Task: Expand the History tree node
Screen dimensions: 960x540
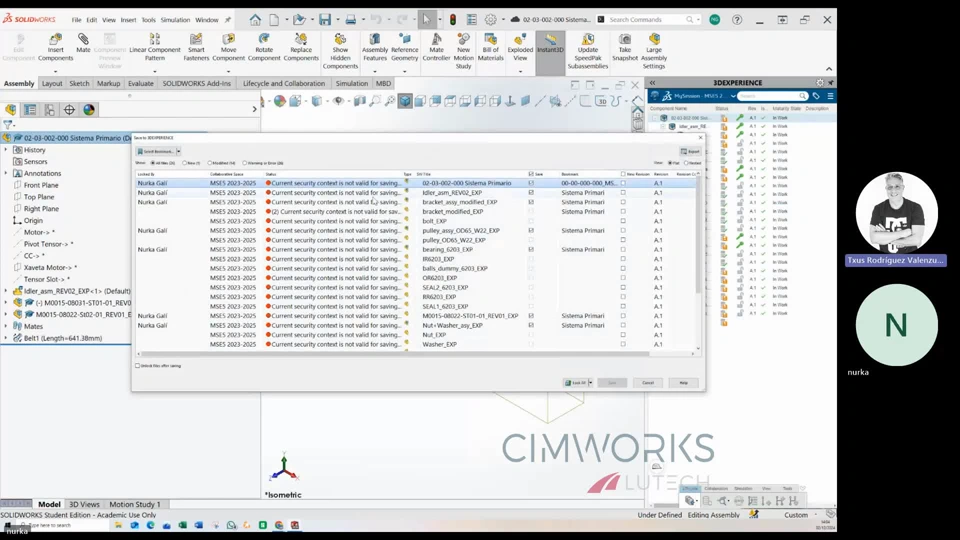Action: click(6, 149)
